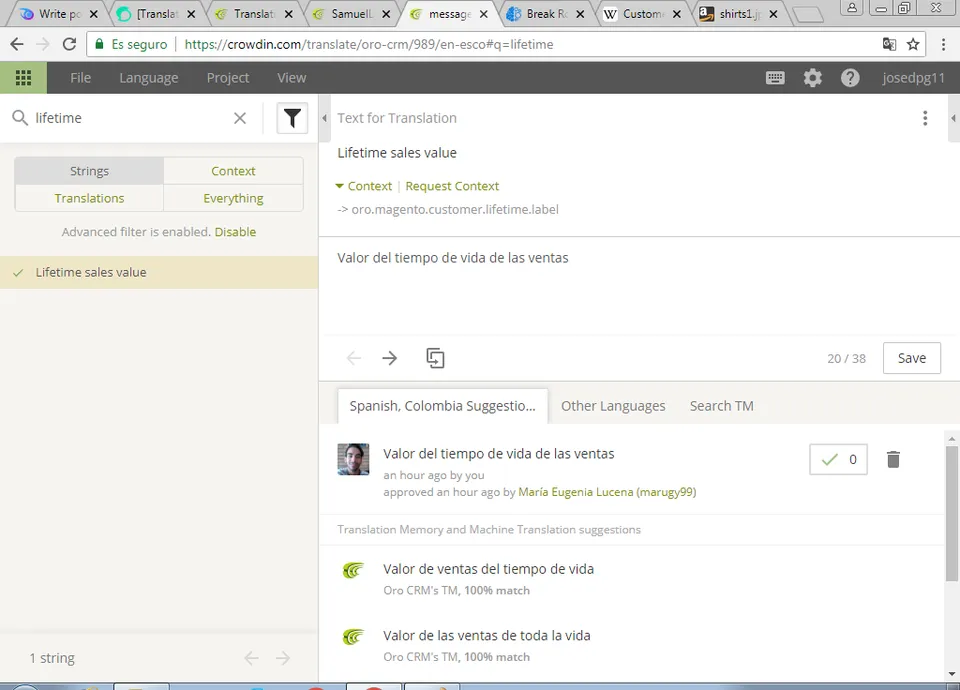Copy source text into translation

click(435, 358)
